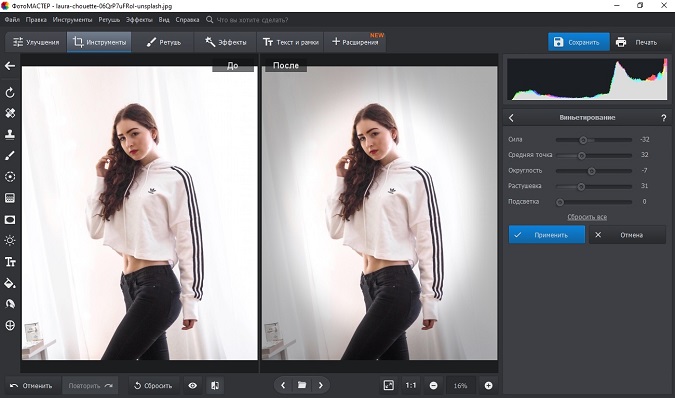The image size is (675, 398).
Task: Open the folder browse icon
Action: coord(302,385)
